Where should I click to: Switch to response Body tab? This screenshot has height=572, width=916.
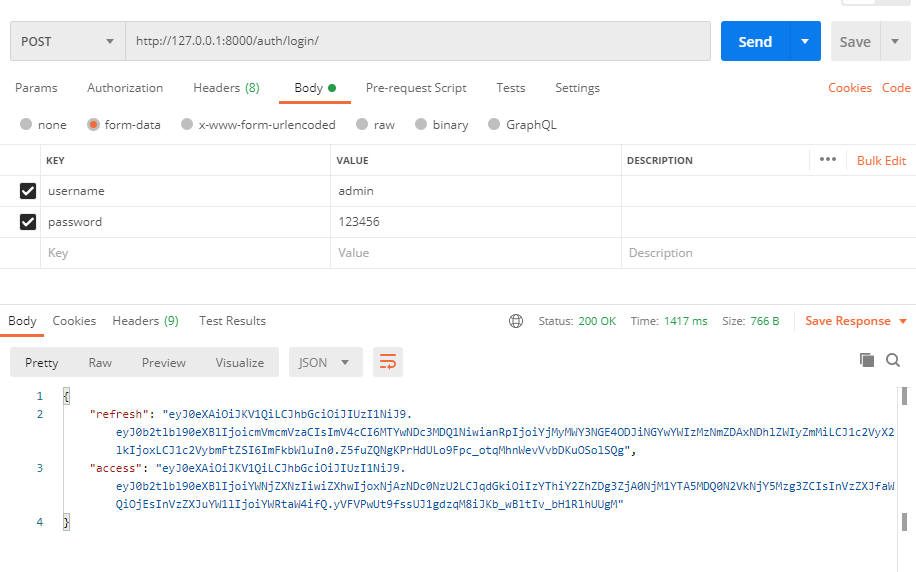[22, 321]
